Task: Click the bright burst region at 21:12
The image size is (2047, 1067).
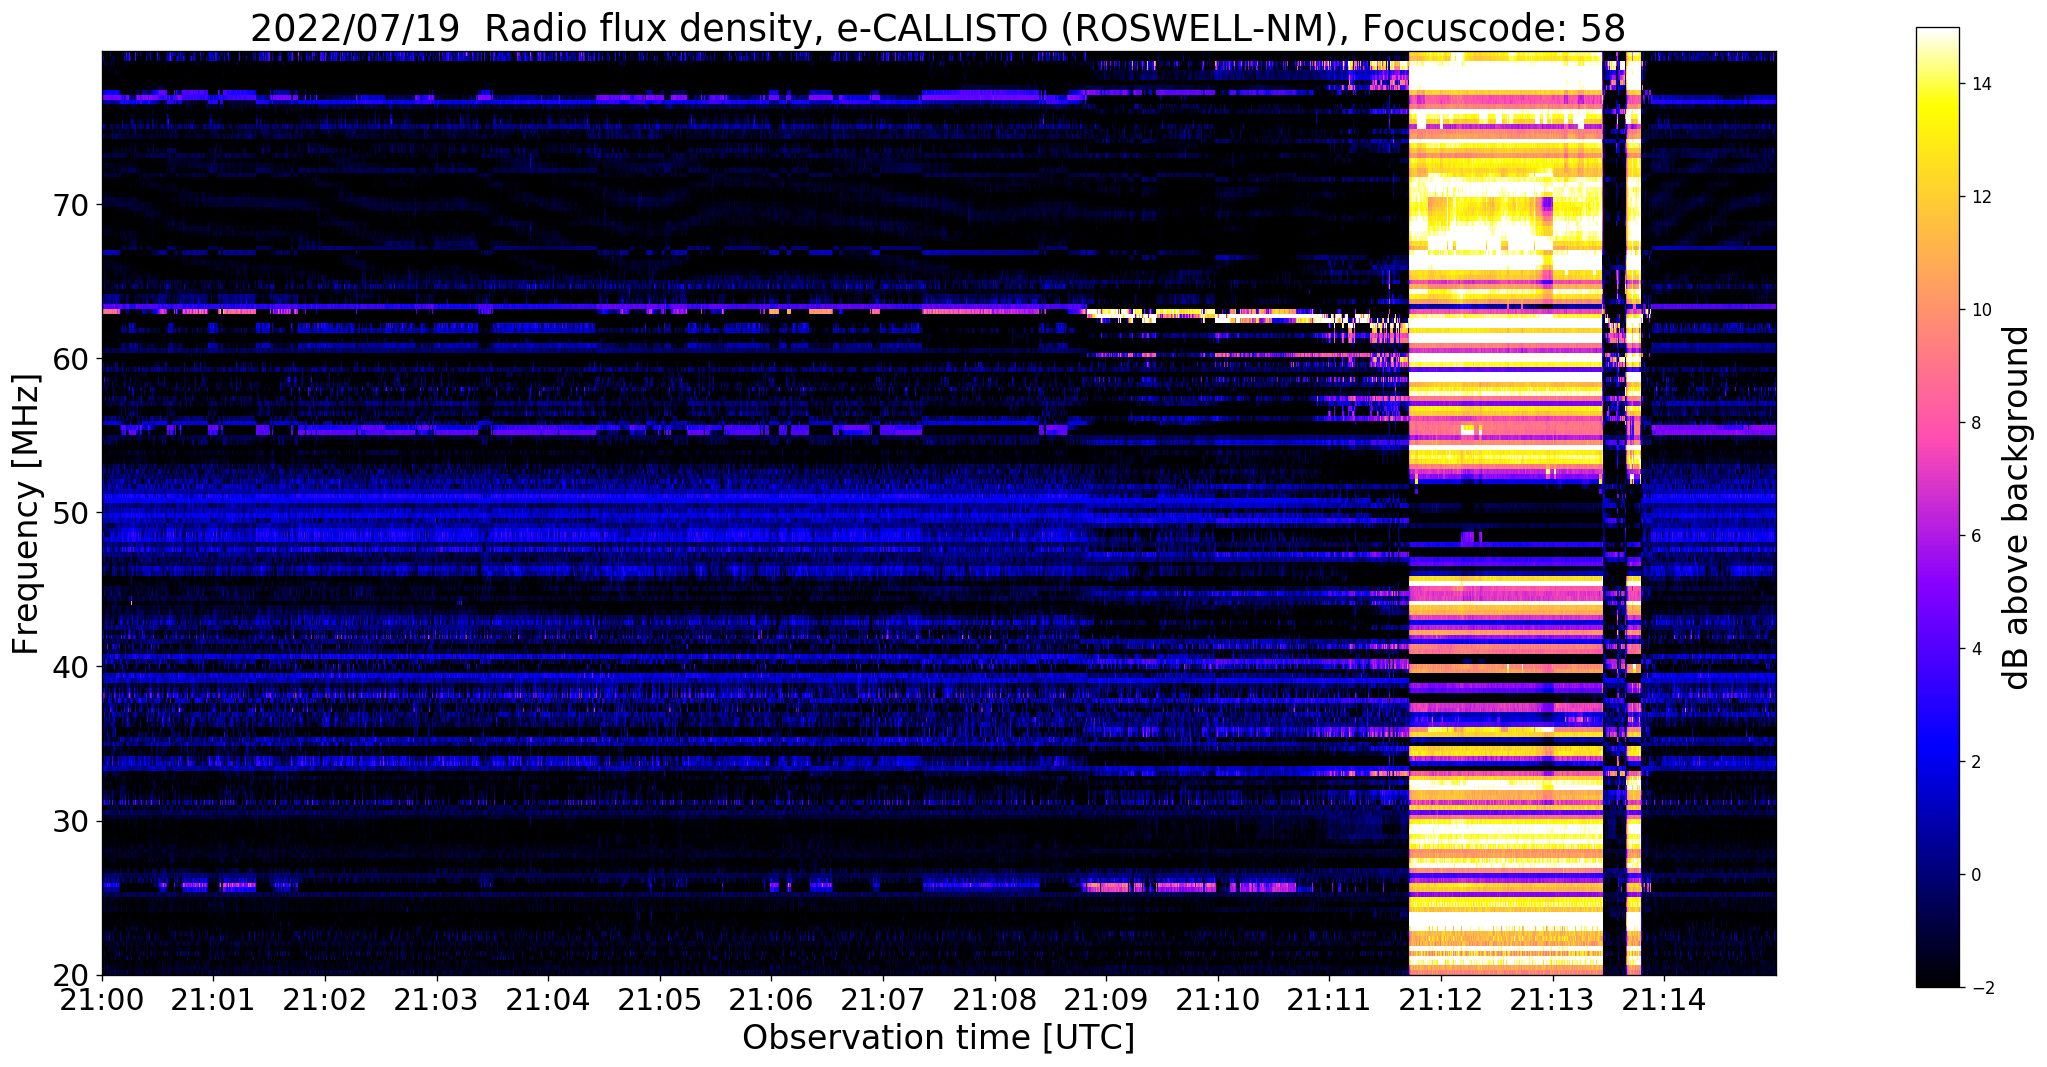Action: (1505, 513)
